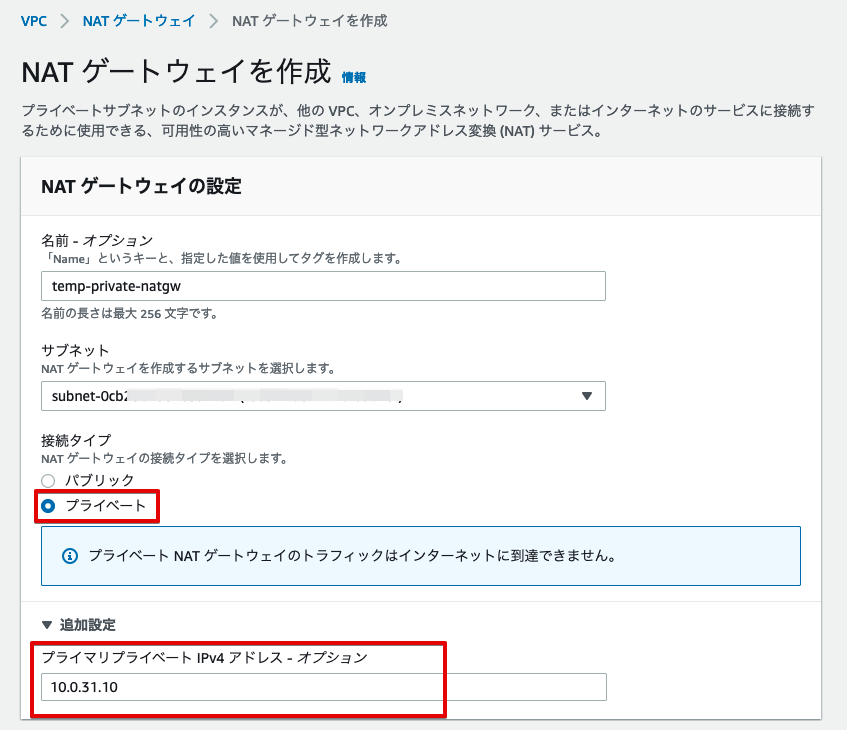Screen dimensions: 847x730
Task: Click the 名前の長さは最大 256 文字です hint text
Action: point(129,313)
